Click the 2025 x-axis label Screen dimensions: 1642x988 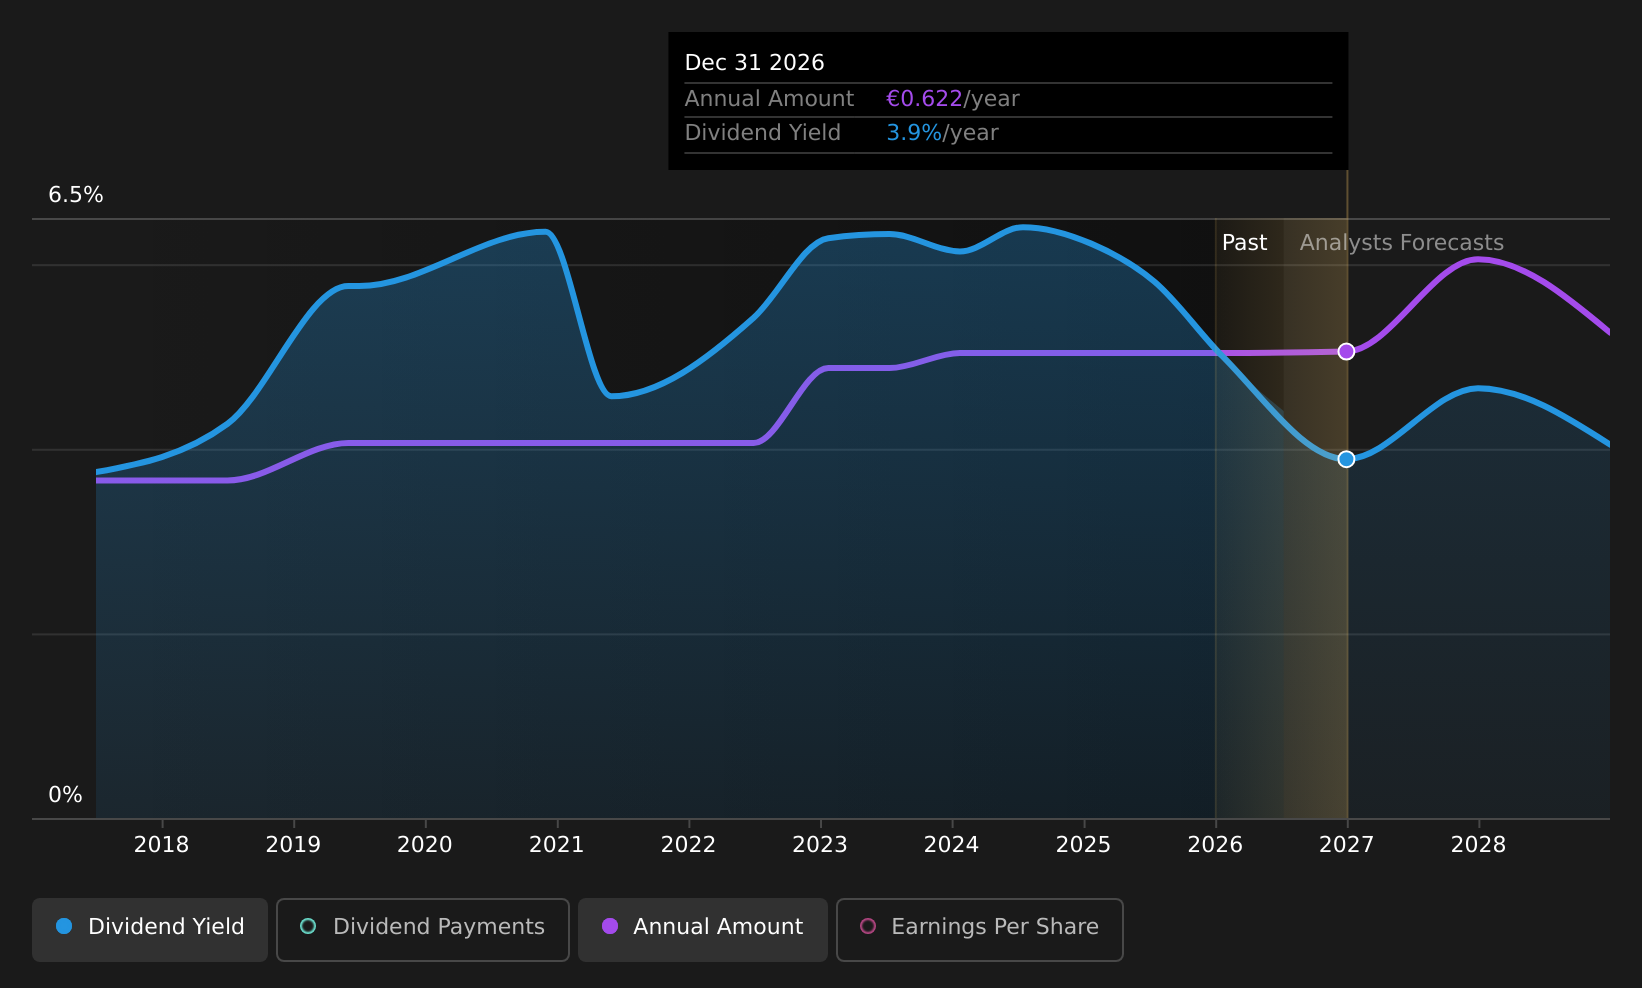[x=1083, y=845]
